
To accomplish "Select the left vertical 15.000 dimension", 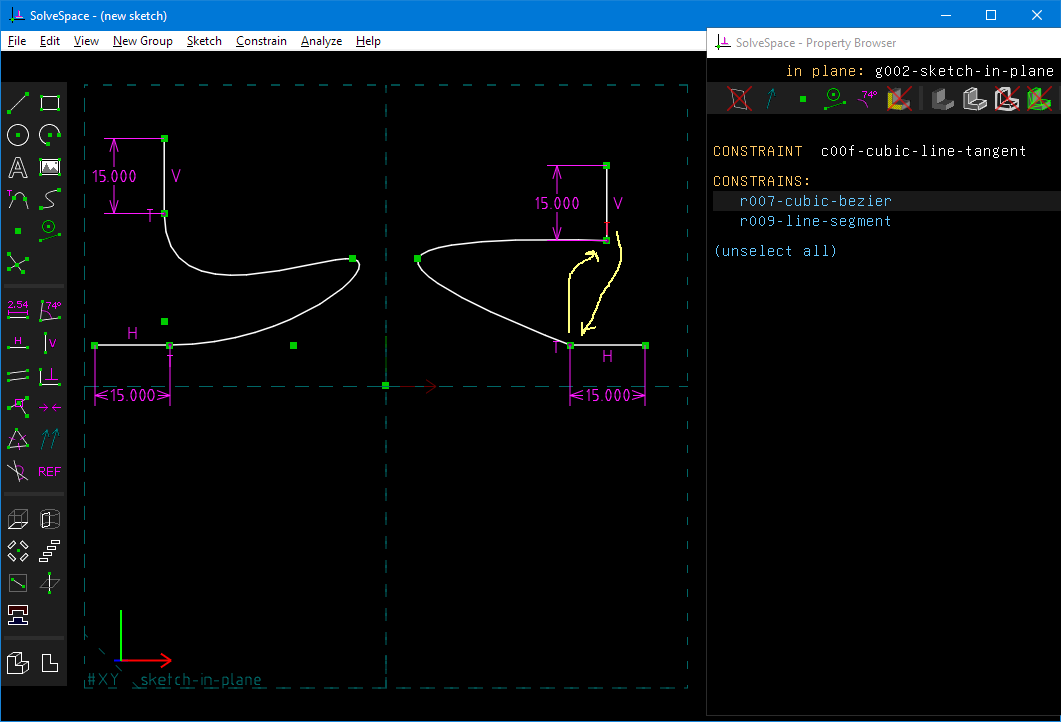I will click(x=114, y=177).
